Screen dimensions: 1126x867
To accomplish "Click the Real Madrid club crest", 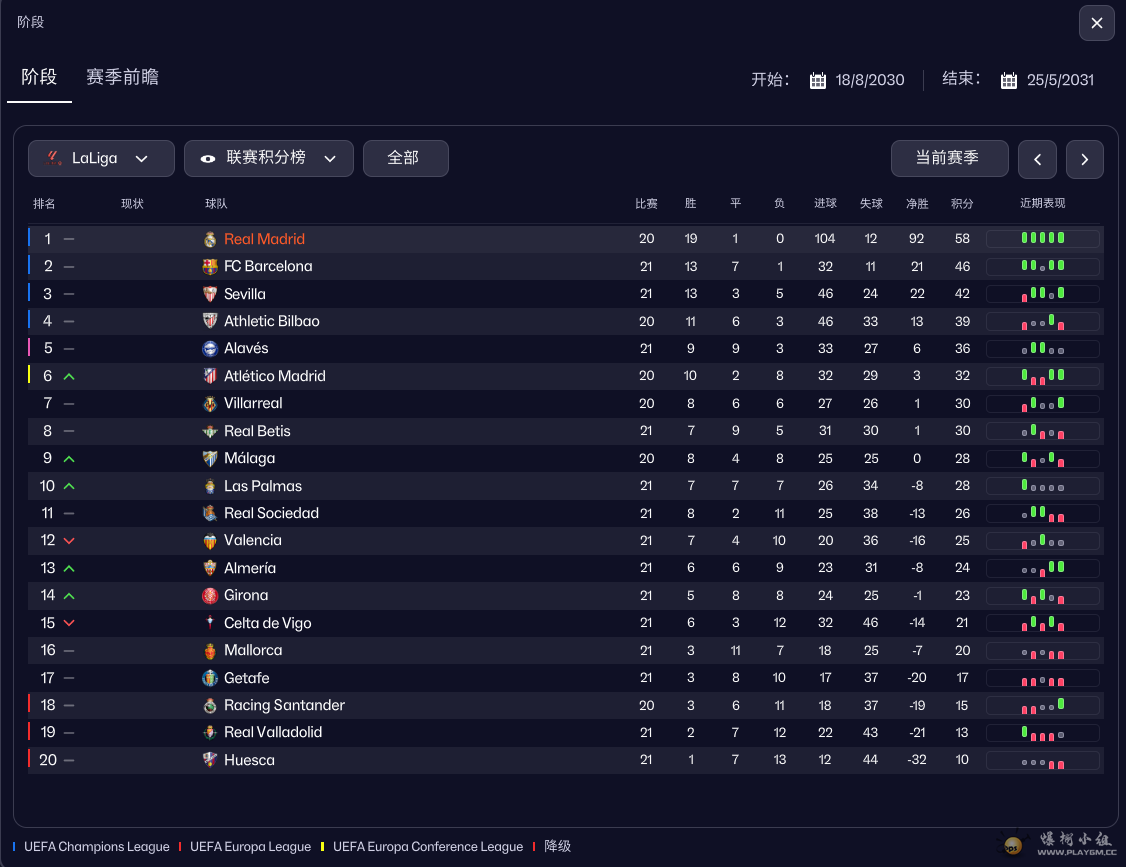I will coord(210,239).
